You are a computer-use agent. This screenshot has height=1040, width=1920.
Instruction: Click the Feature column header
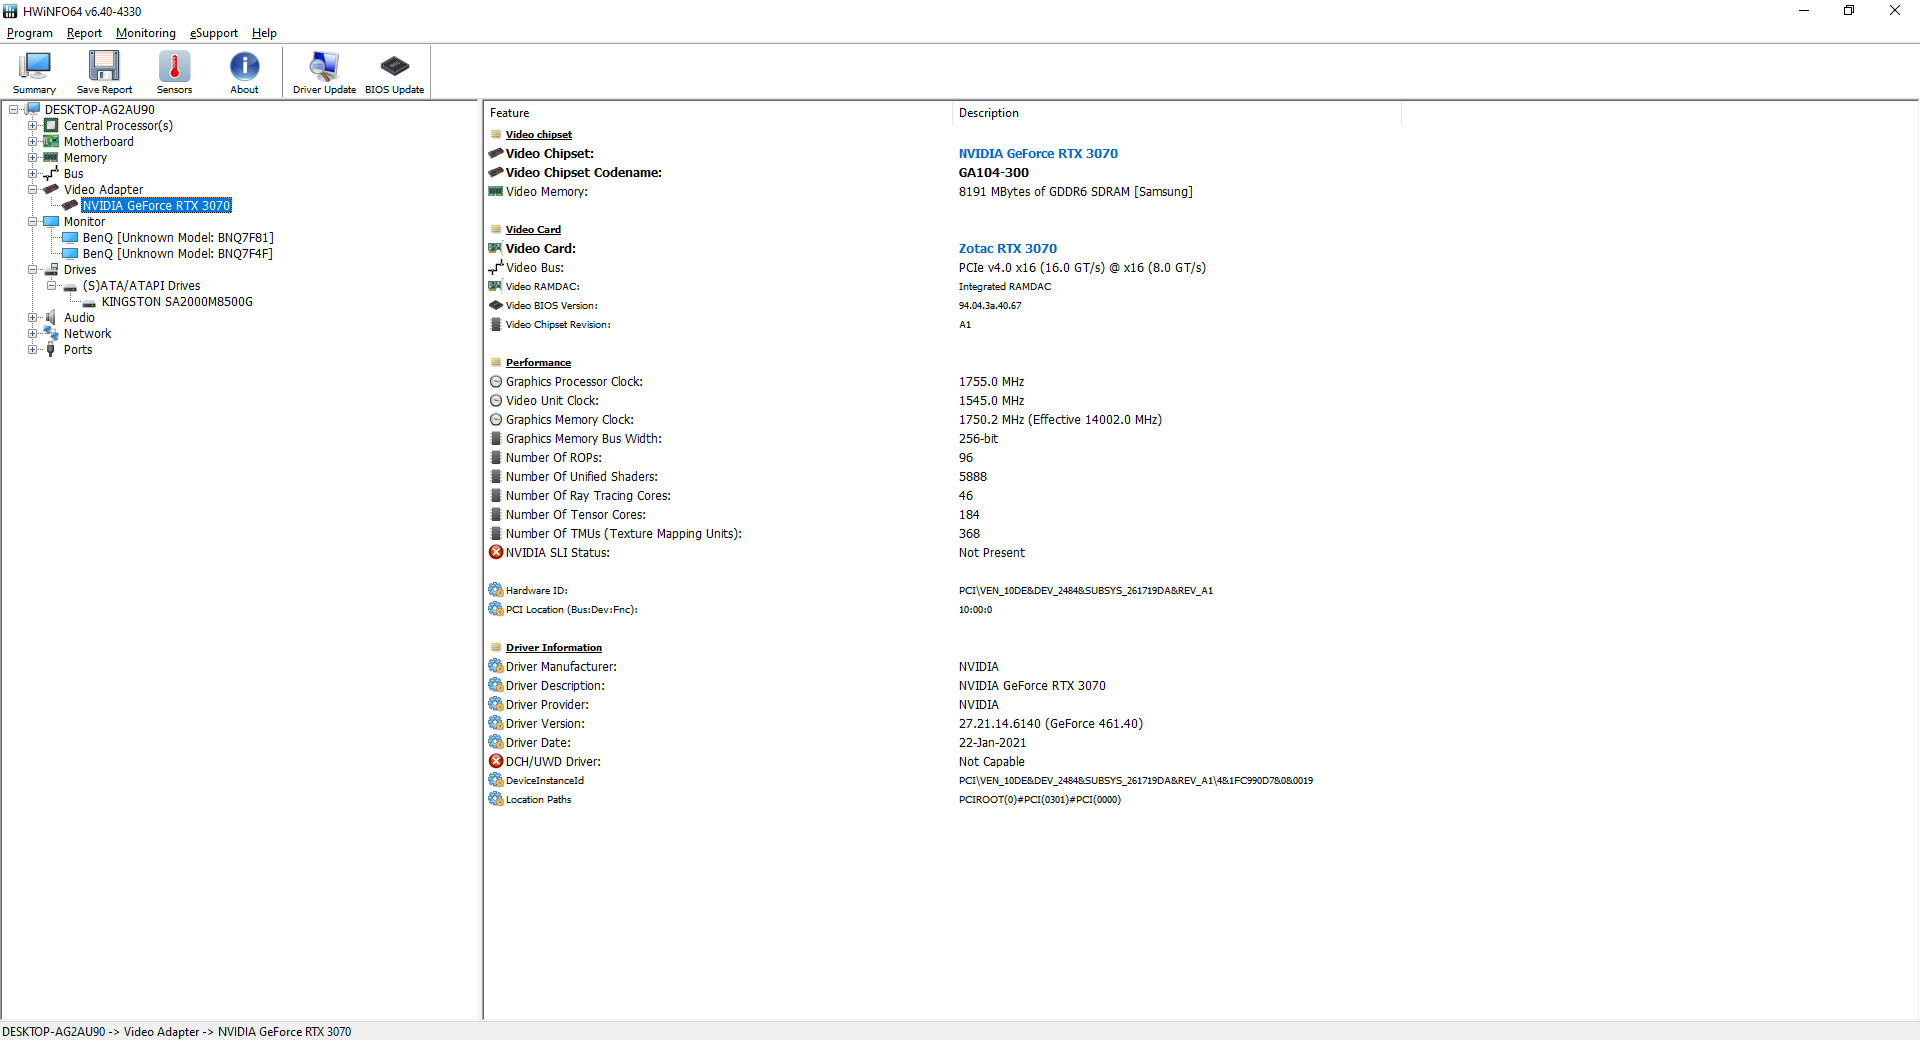[x=717, y=113]
